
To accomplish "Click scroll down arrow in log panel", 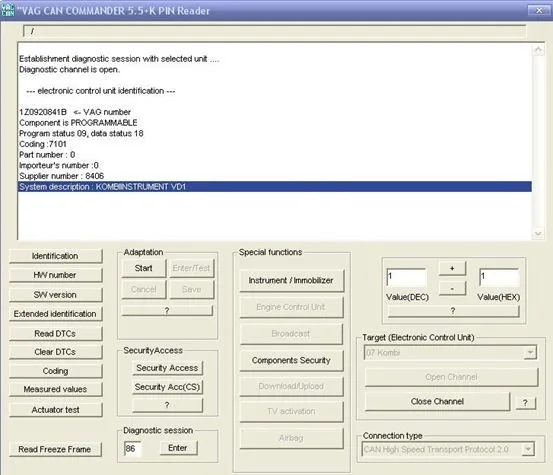I will point(538,233).
